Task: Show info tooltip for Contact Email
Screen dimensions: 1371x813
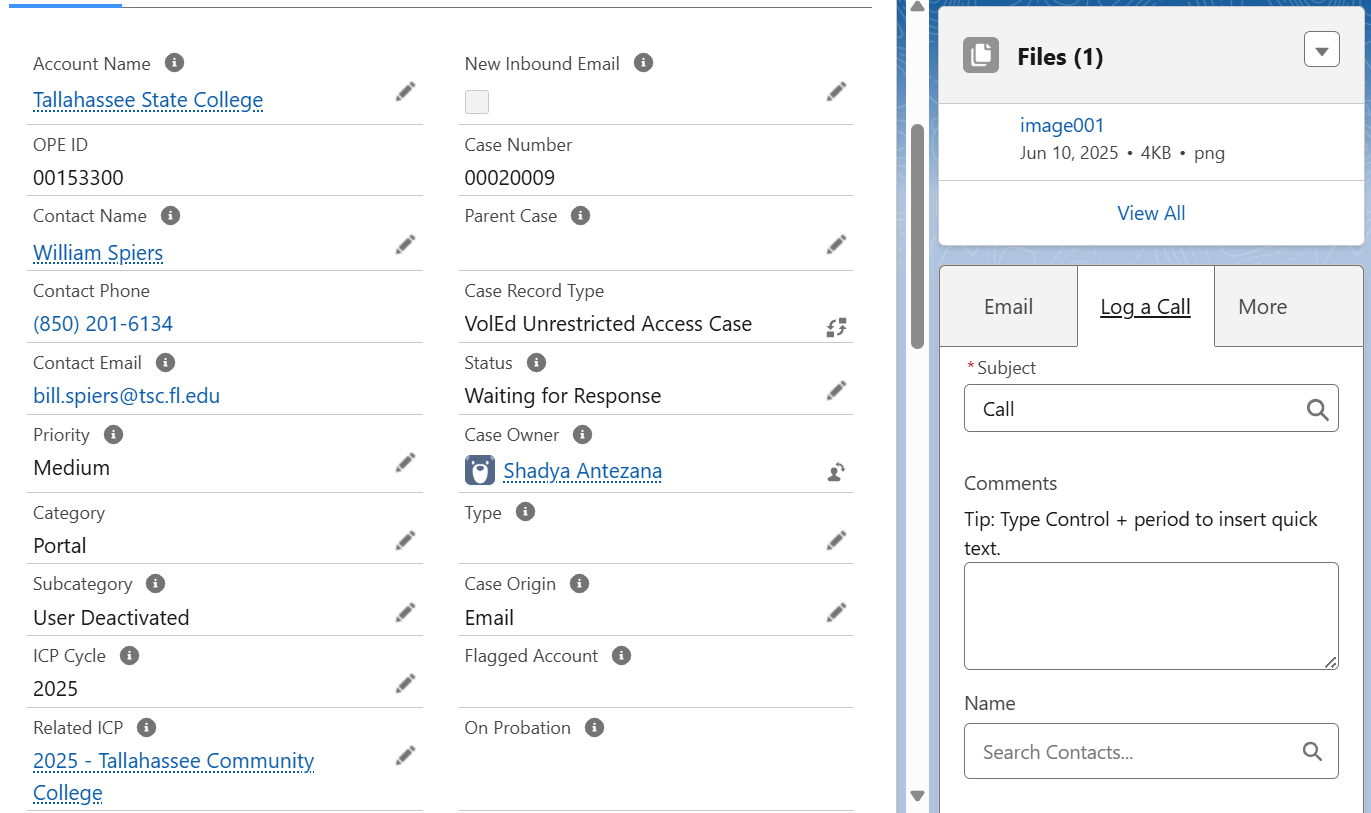Action: point(166,363)
